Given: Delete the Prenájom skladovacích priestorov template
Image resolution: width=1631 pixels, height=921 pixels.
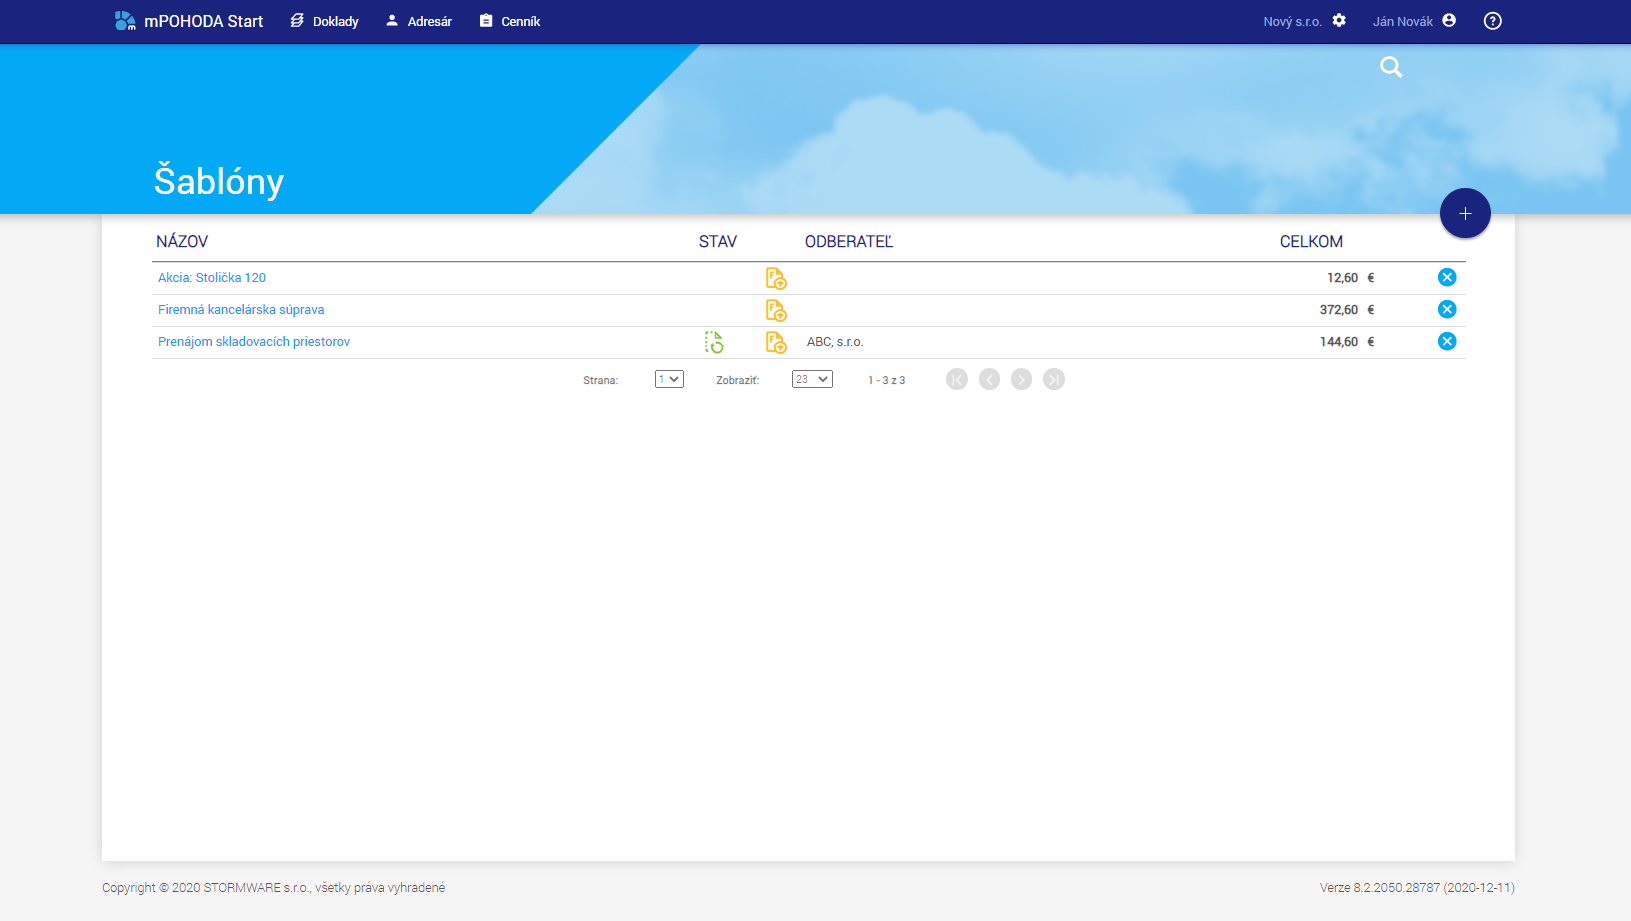Looking at the screenshot, I should [1447, 341].
